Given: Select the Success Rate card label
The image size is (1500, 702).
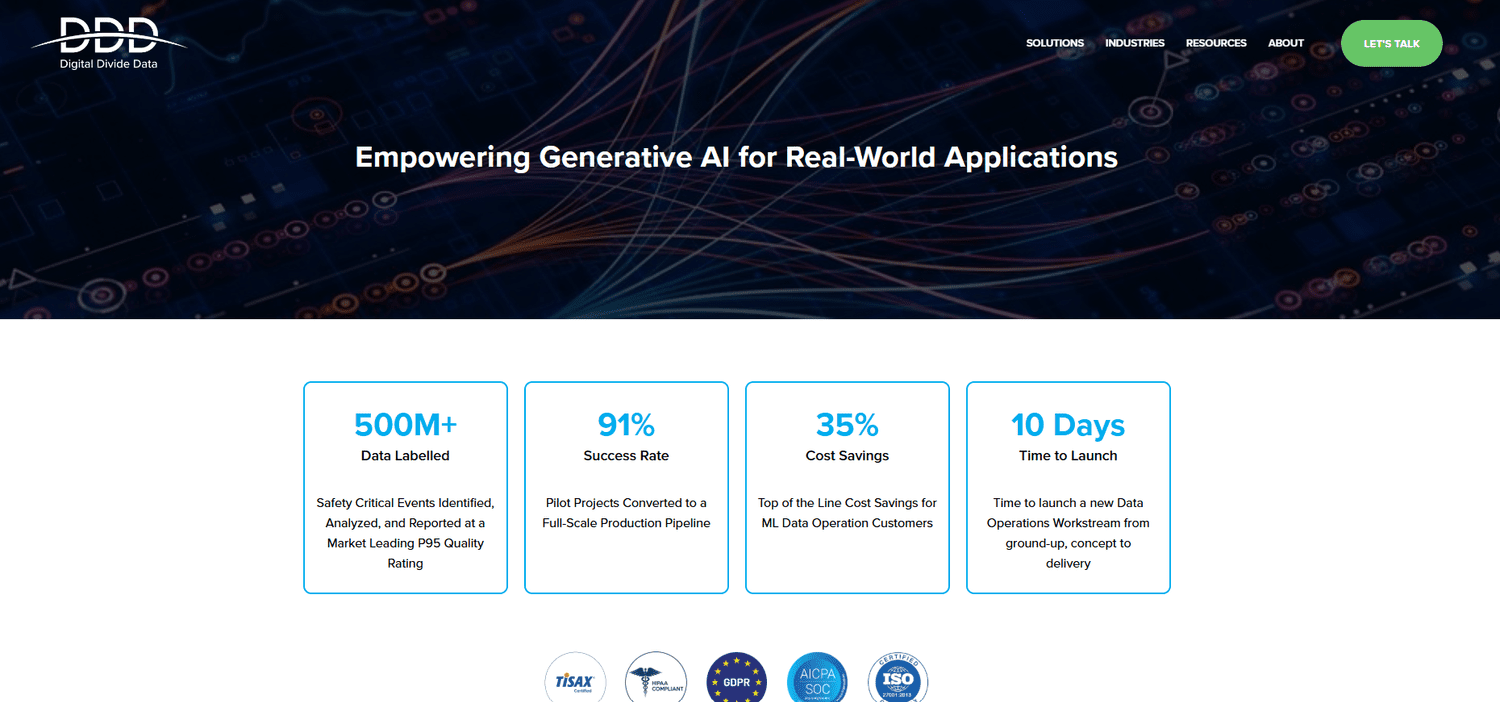Looking at the screenshot, I should pos(626,456).
